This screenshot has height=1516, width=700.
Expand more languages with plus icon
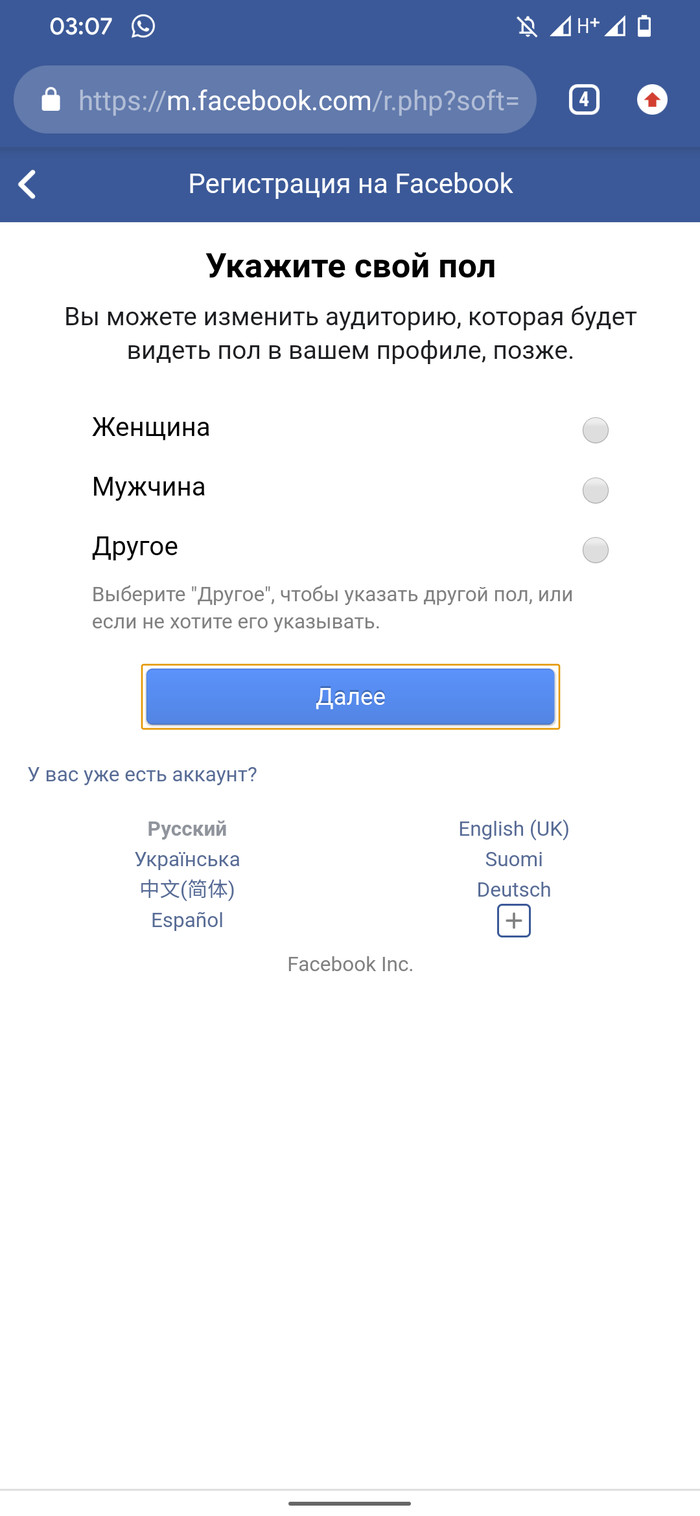click(x=514, y=921)
